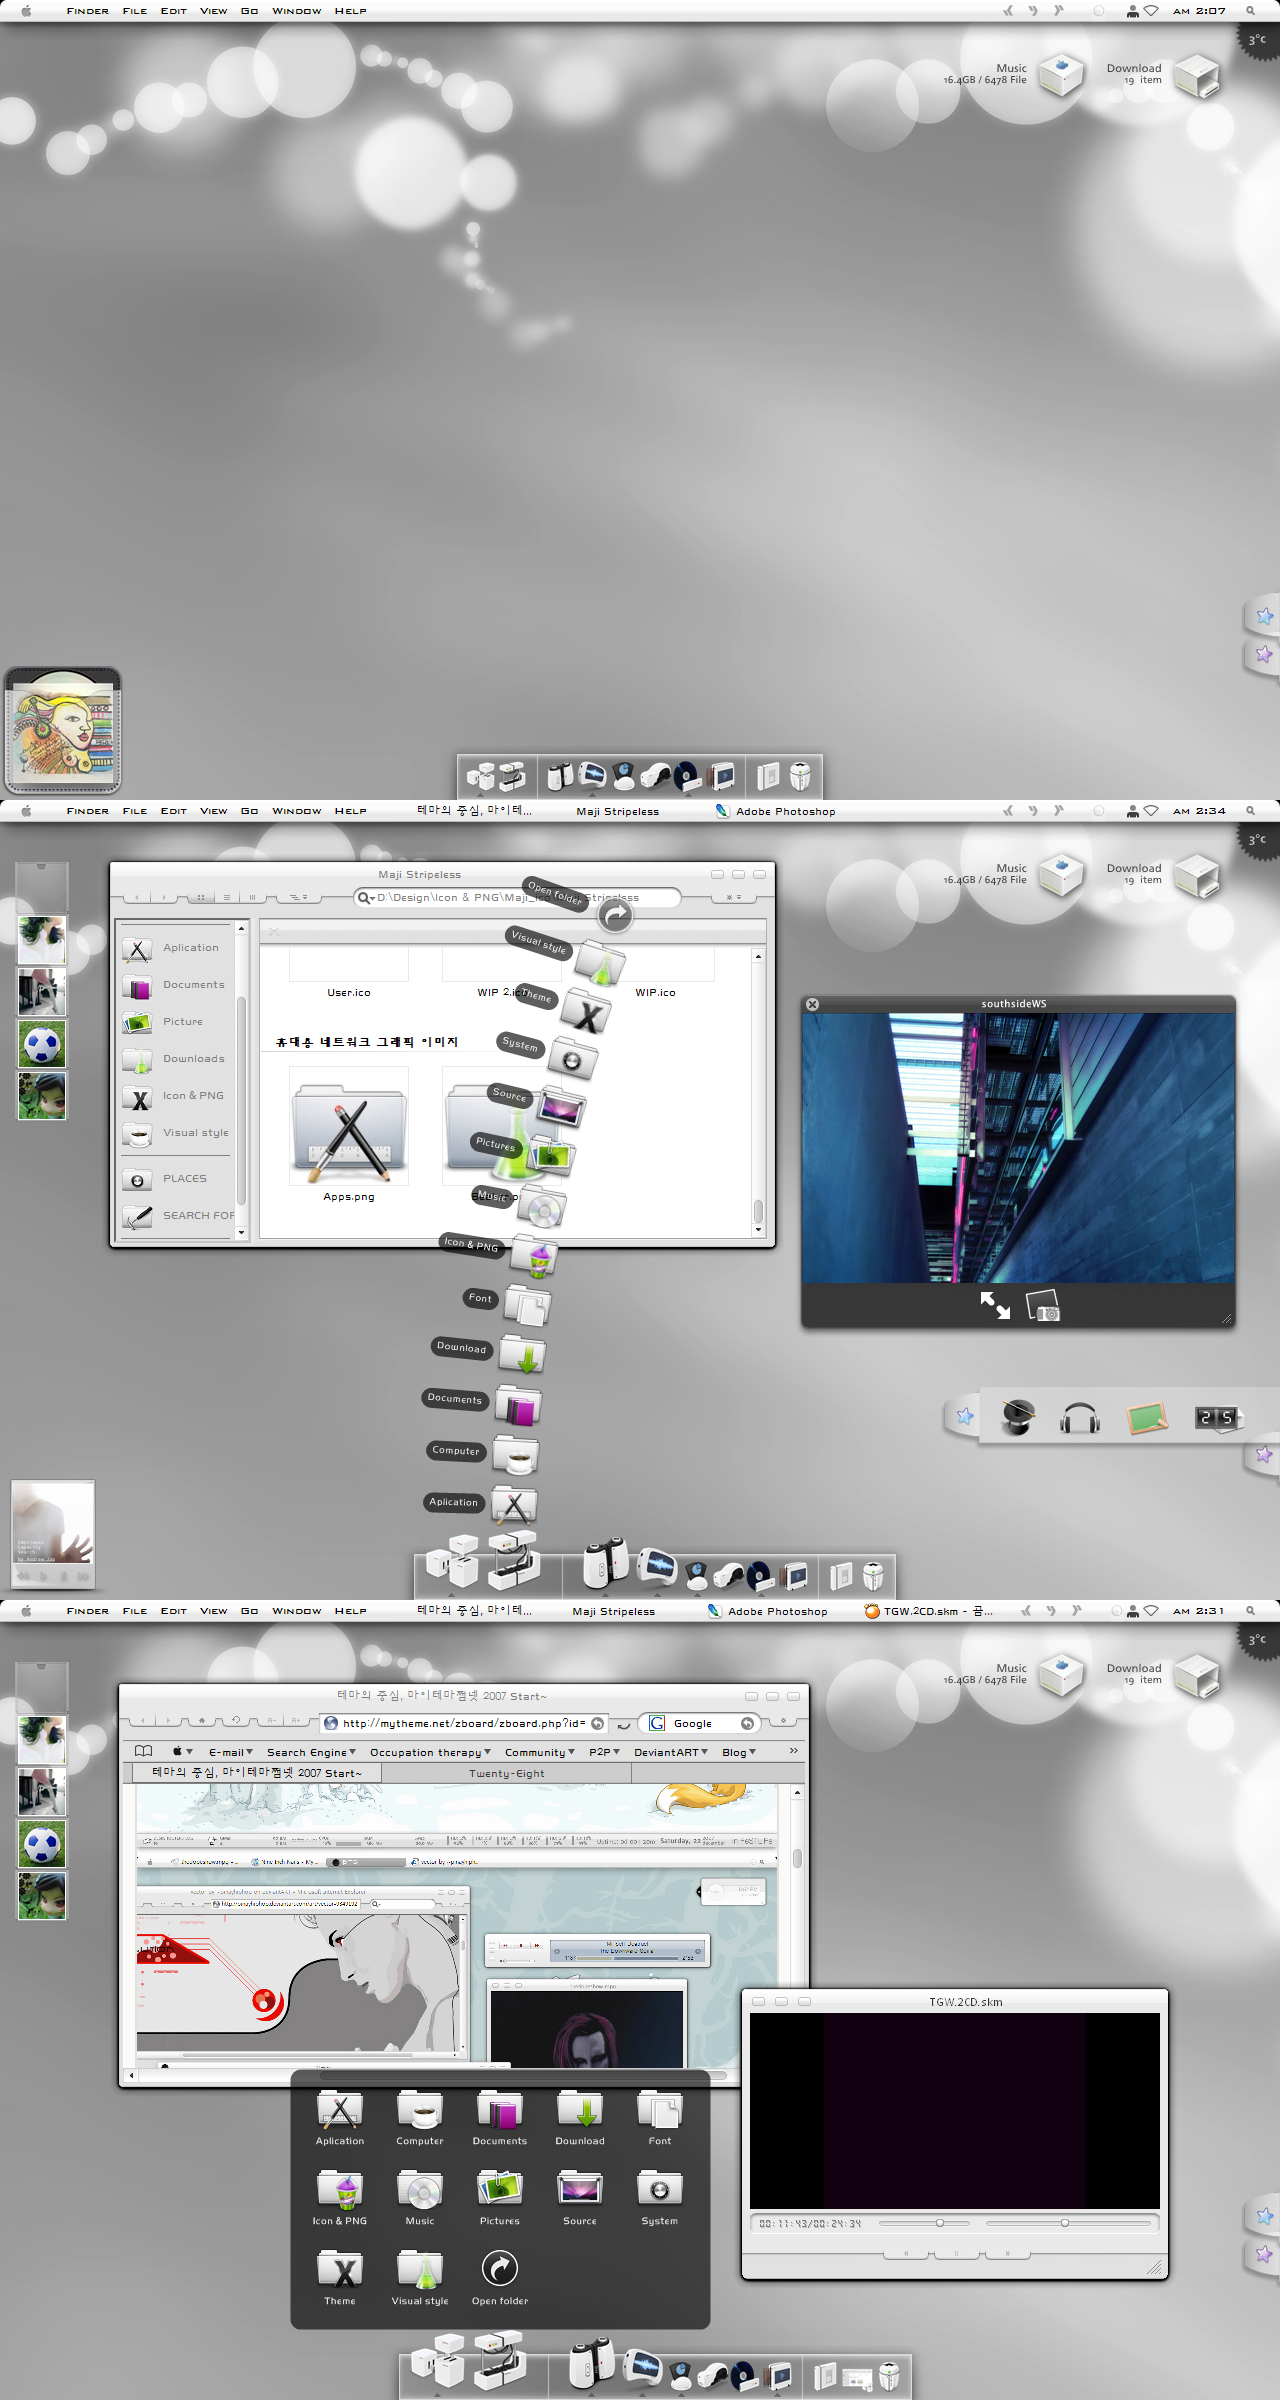Click the A- text shrink button in browser
This screenshot has width=1280, height=2400.
pyautogui.click(x=270, y=1721)
